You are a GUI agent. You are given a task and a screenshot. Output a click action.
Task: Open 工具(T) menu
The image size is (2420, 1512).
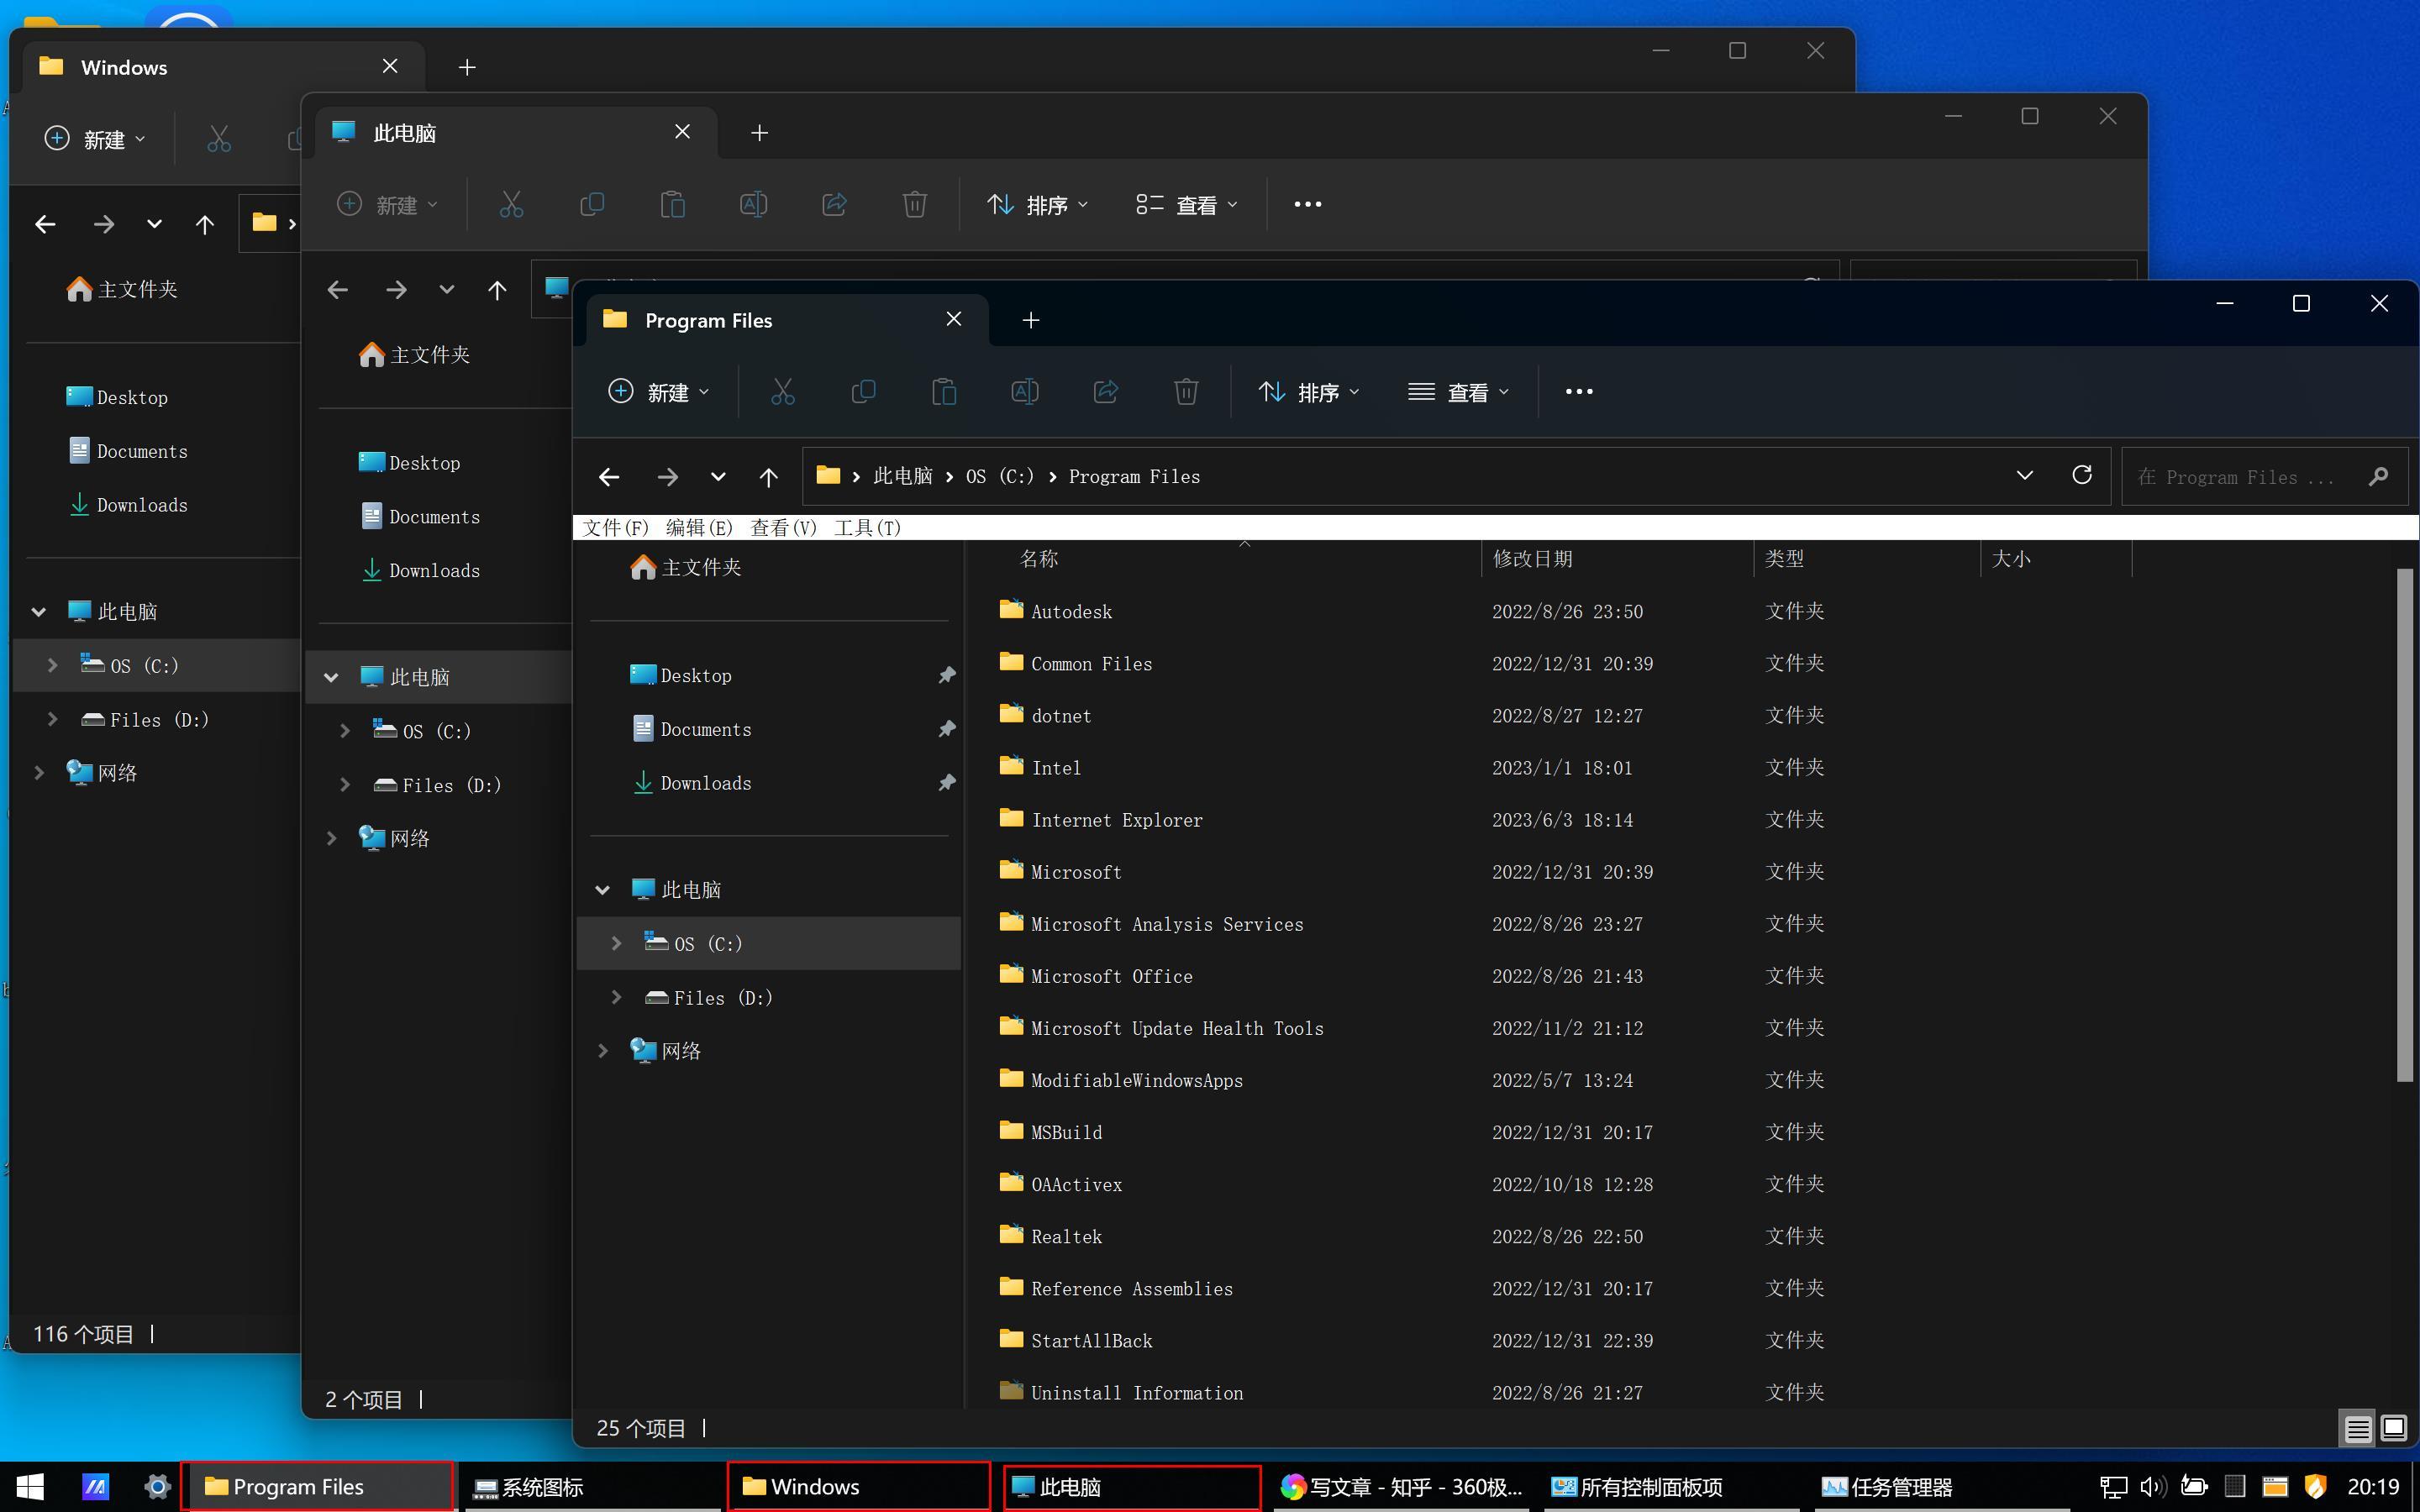(x=867, y=528)
